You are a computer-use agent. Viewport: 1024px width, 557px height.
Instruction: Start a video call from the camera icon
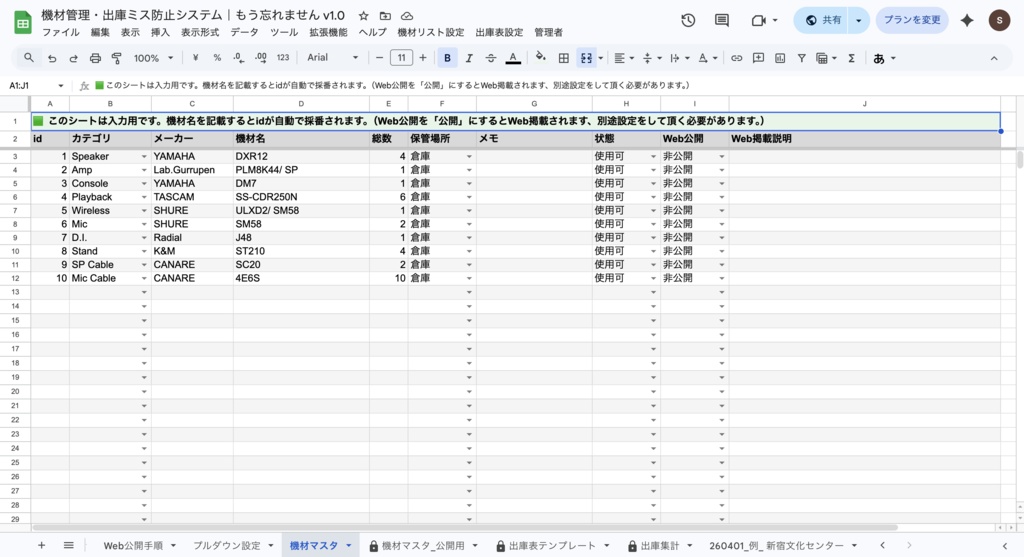point(758,20)
